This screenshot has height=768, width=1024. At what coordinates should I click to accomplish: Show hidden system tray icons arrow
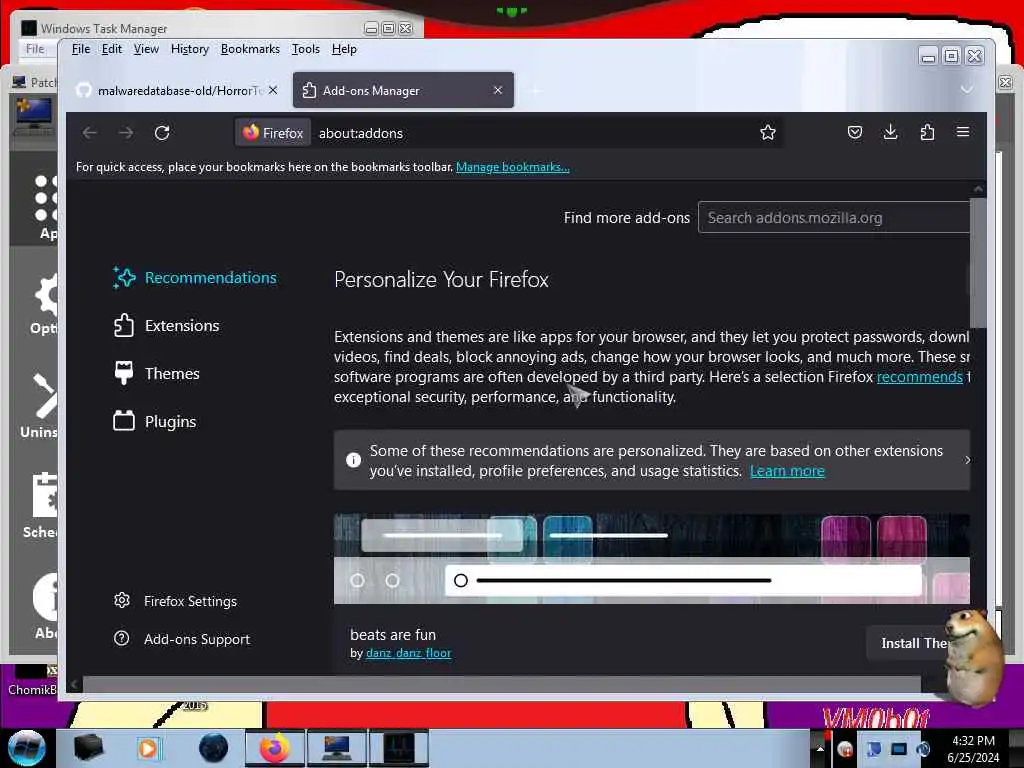820,749
